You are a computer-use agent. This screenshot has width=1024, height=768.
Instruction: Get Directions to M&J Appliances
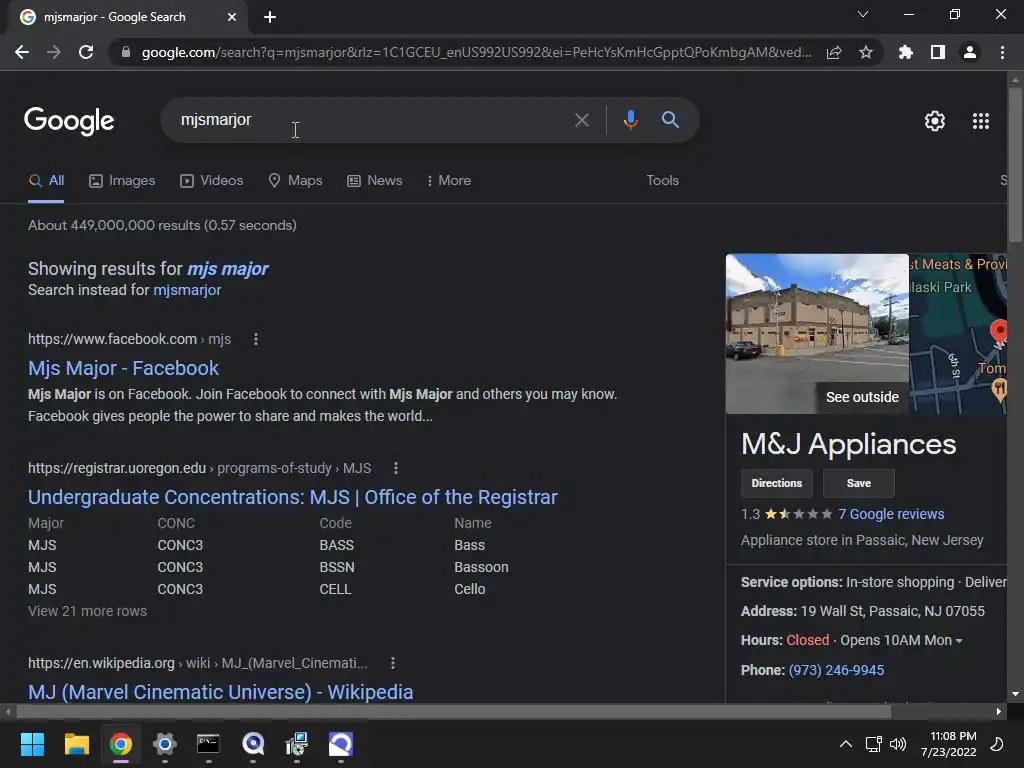coord(776,483)
